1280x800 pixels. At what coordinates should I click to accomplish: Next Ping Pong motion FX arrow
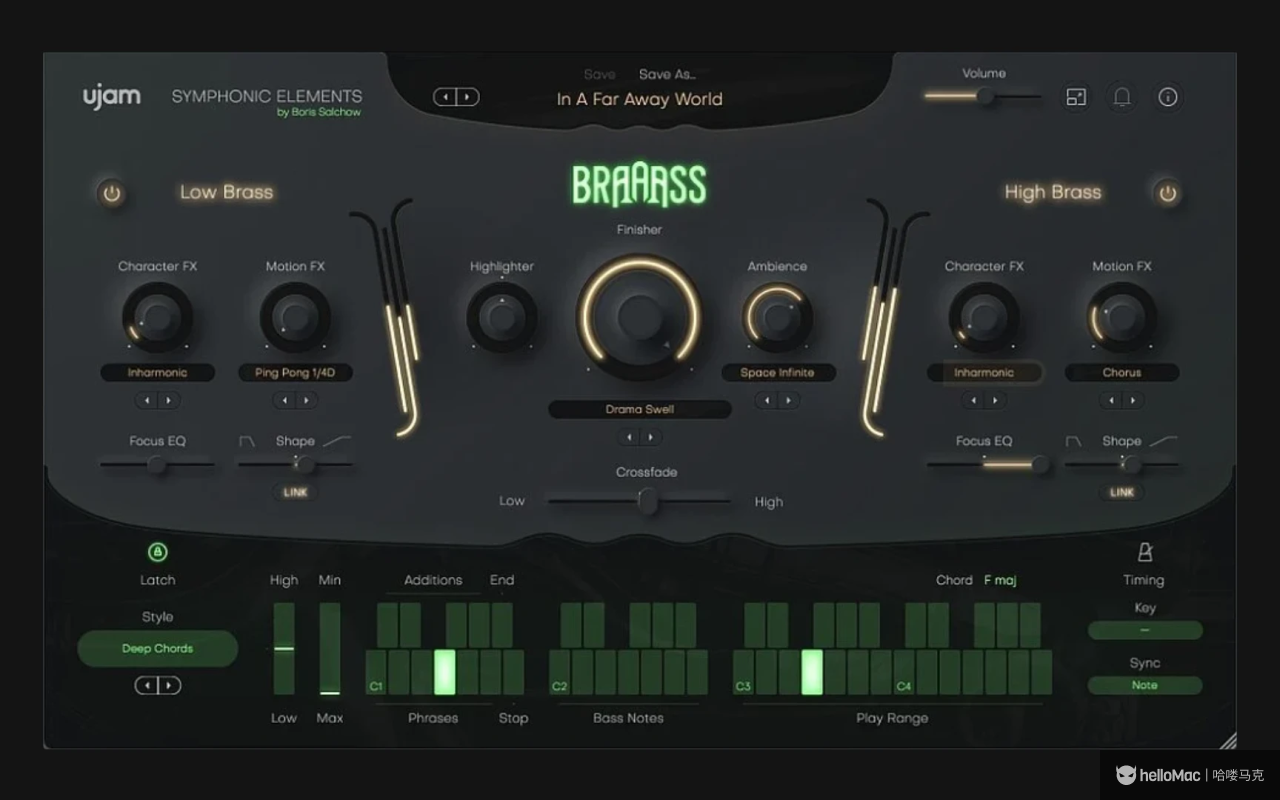pyautogui.click(x=306, y=400)
